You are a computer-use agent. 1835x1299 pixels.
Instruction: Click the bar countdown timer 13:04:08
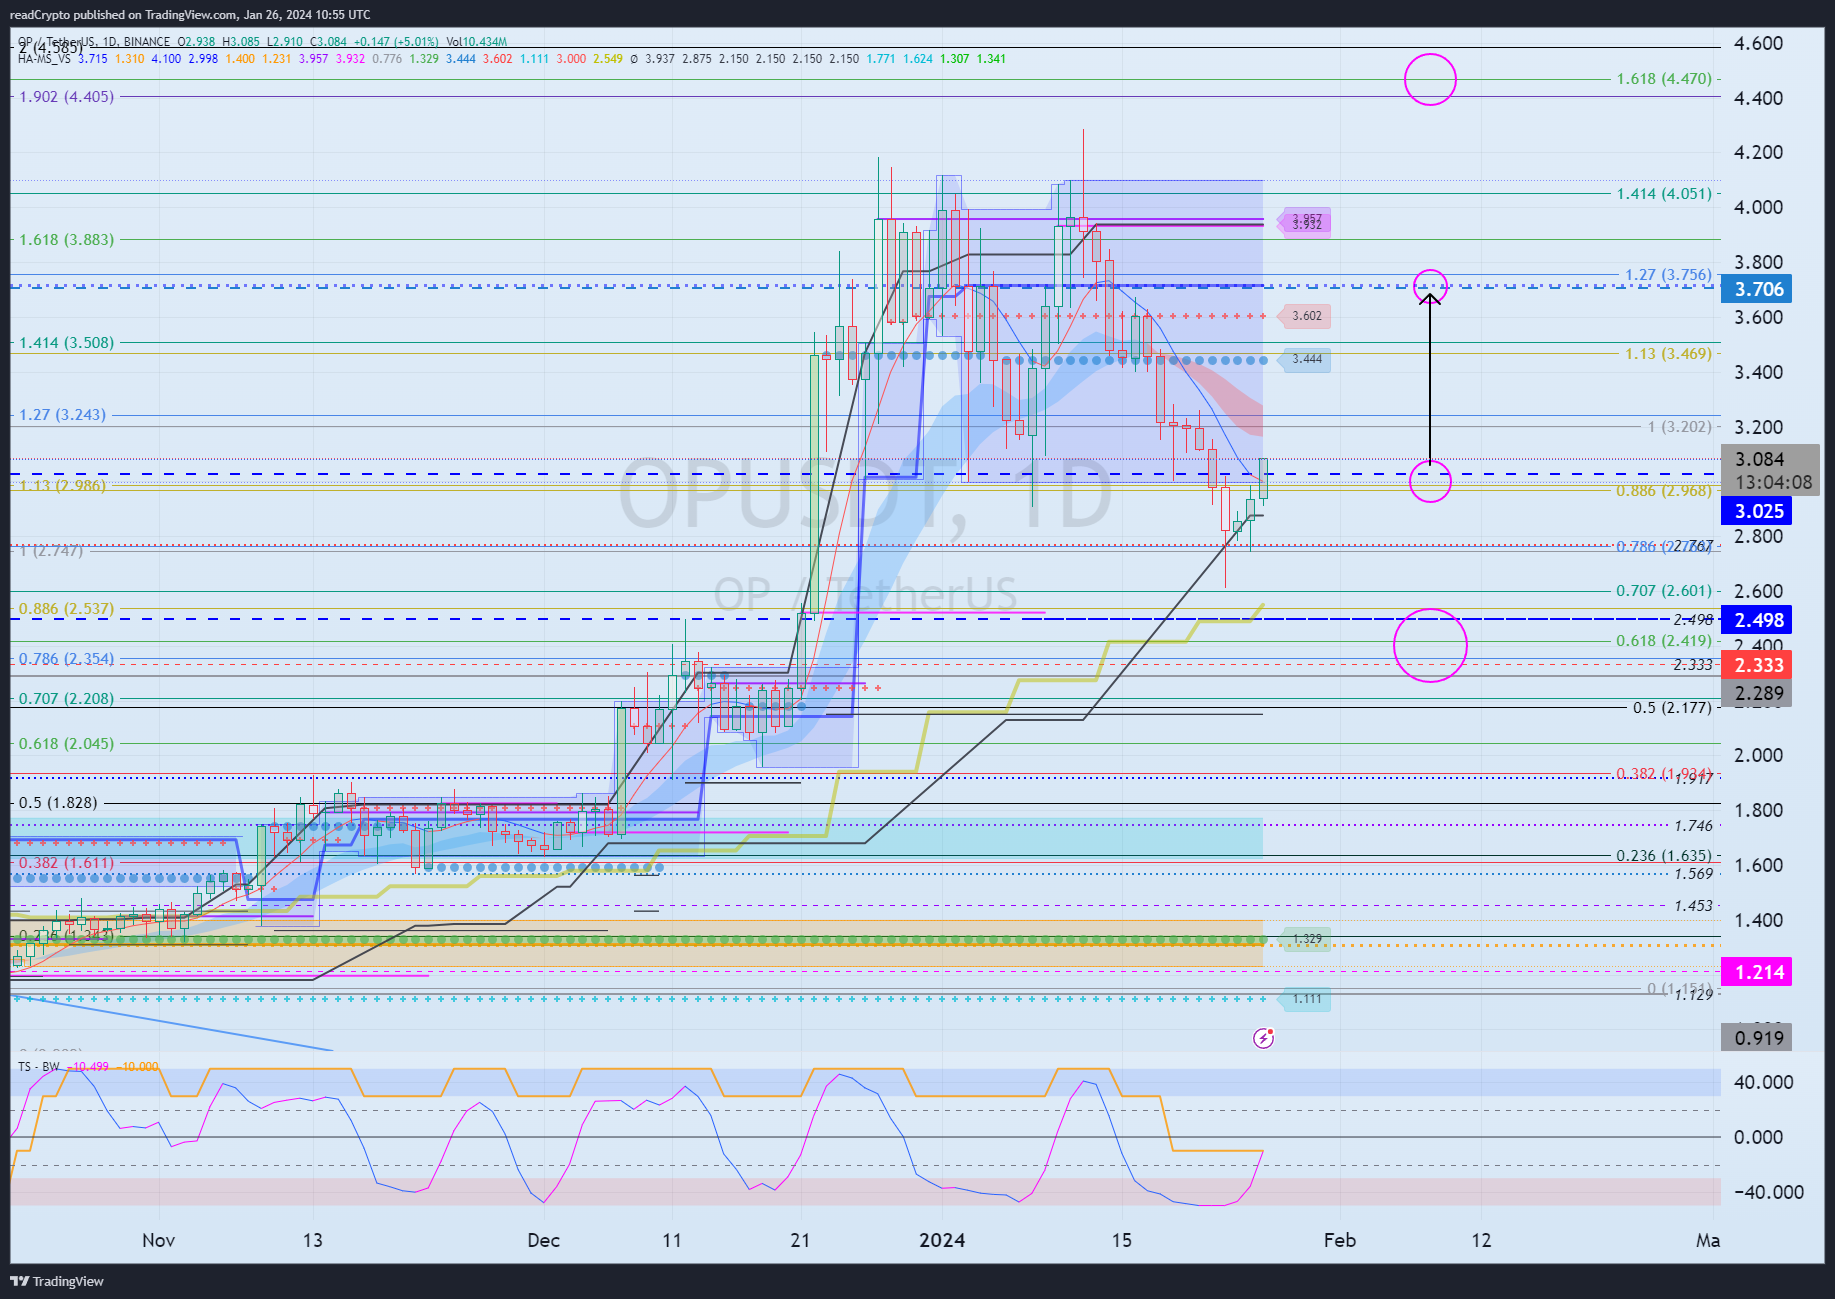[x=1773, y=482]
